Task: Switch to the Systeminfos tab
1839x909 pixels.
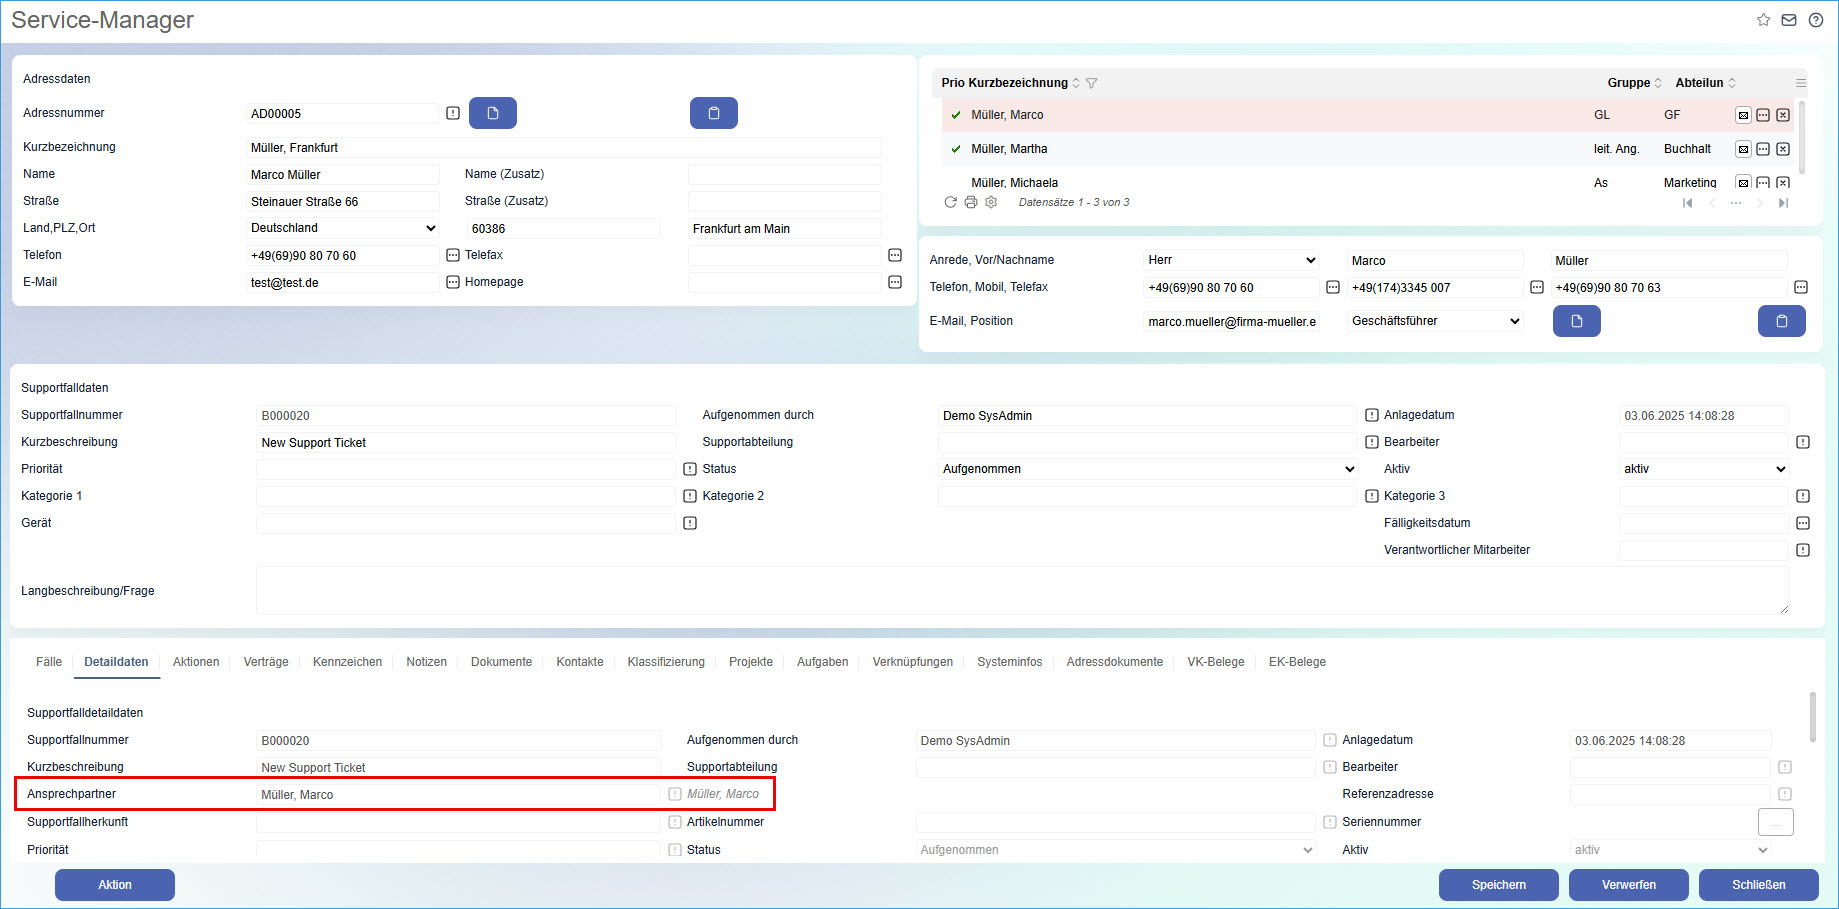Action: (1010, 662)
